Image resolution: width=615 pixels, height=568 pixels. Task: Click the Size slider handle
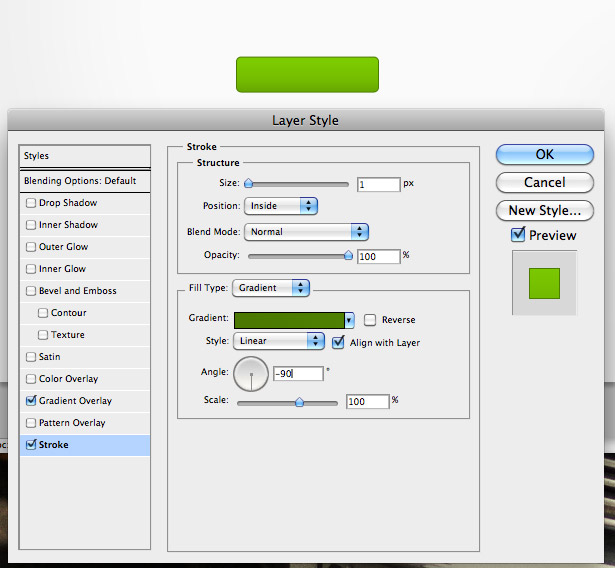pyautogui.click(x=248, y=184)
